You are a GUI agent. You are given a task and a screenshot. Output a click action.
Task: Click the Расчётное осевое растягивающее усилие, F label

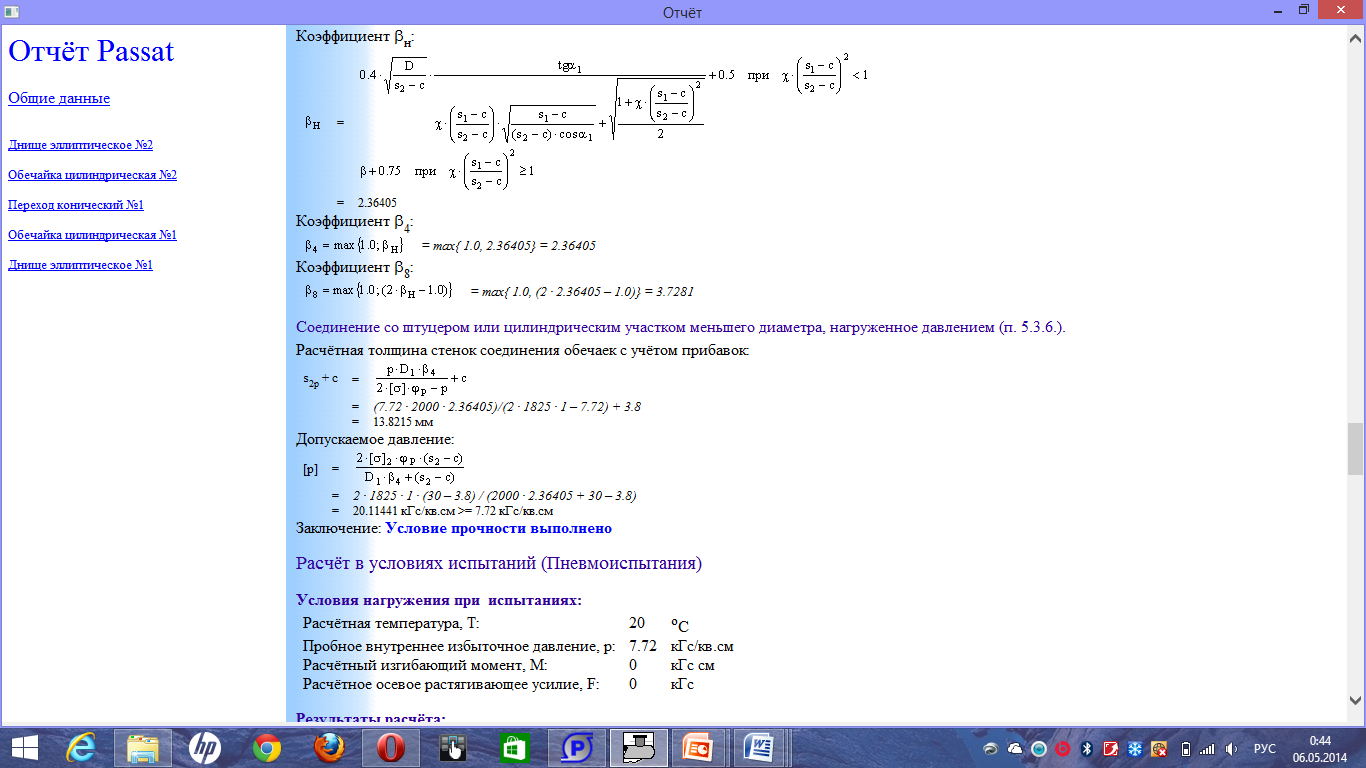[450, 685]
